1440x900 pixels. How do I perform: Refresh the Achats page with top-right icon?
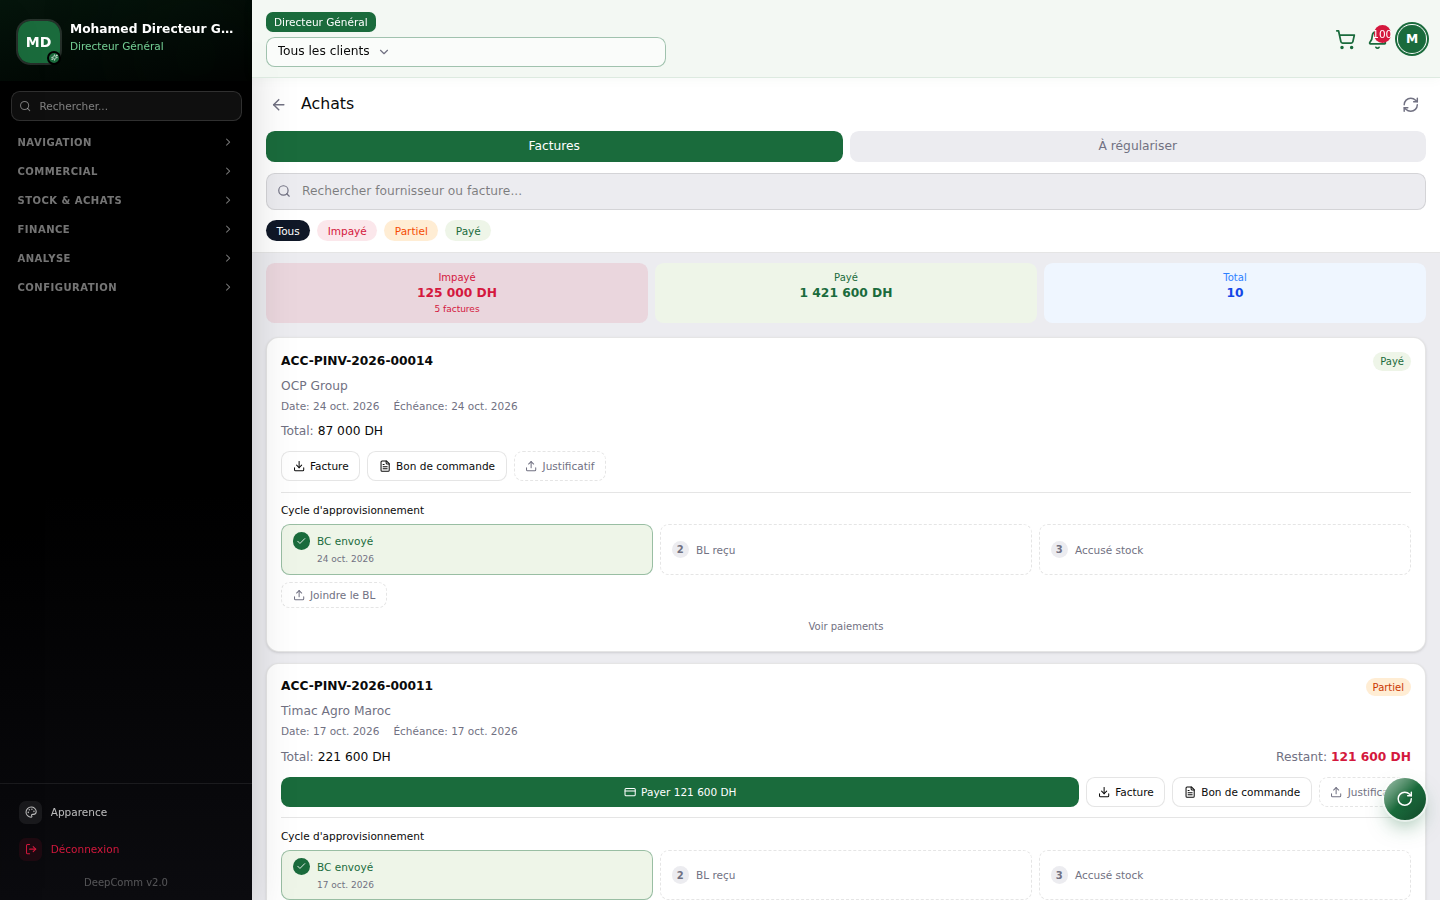coord(1410,105)
